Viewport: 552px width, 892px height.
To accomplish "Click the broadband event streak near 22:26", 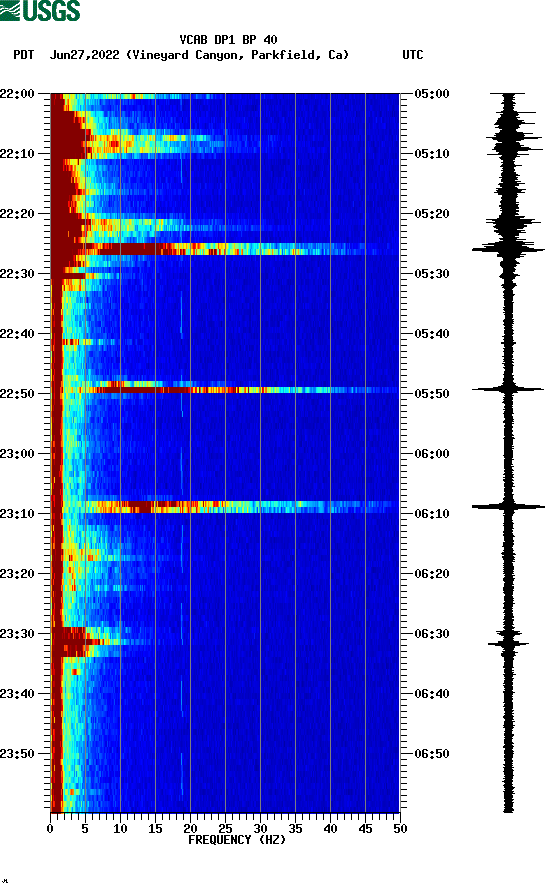I will point(230,249).
